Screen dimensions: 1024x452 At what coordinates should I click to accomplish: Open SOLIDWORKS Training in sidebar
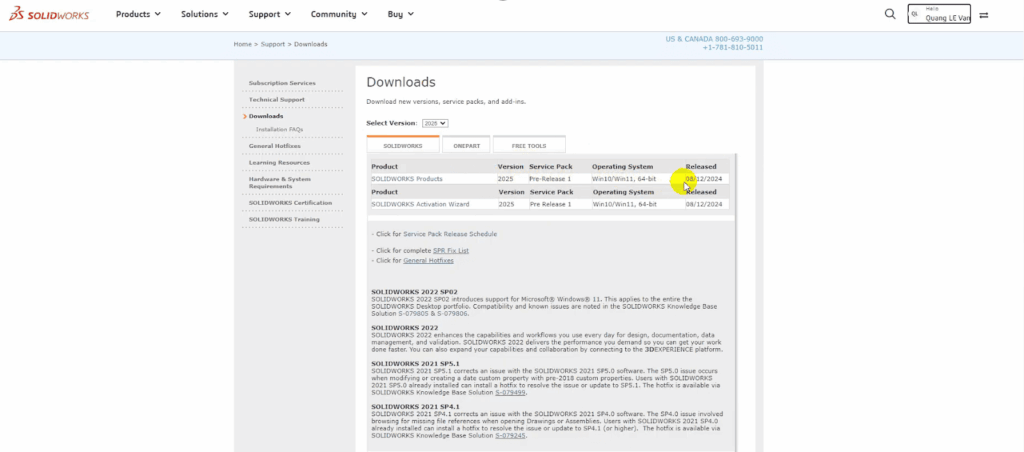(284, 219)
